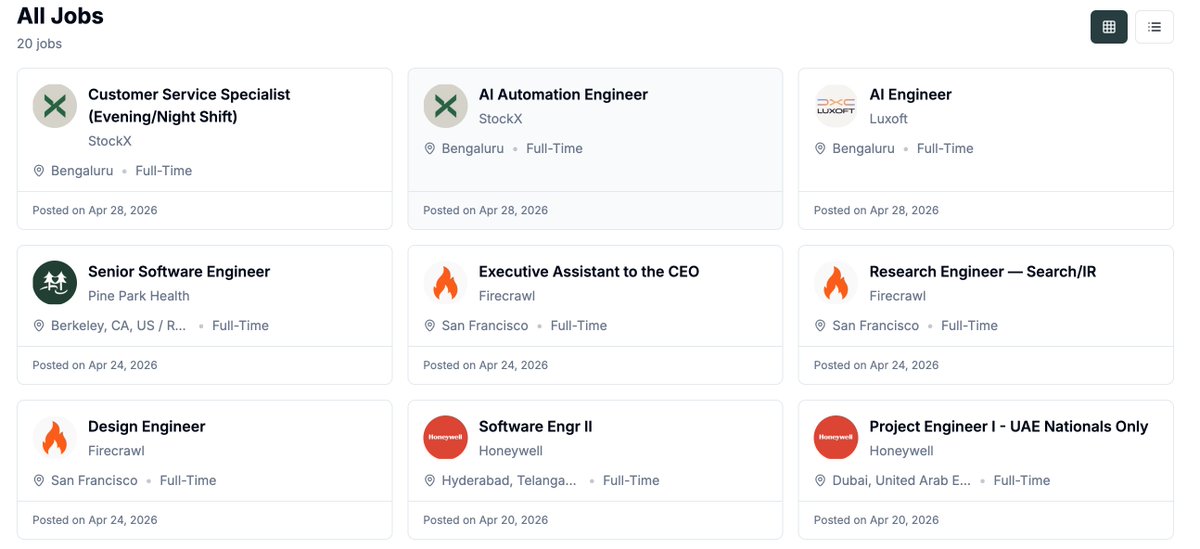The height and width of the screenshot is (549, 1200).
Task: Click location pin beside Dubai, United Arab E...
Action: click(821, 481)
